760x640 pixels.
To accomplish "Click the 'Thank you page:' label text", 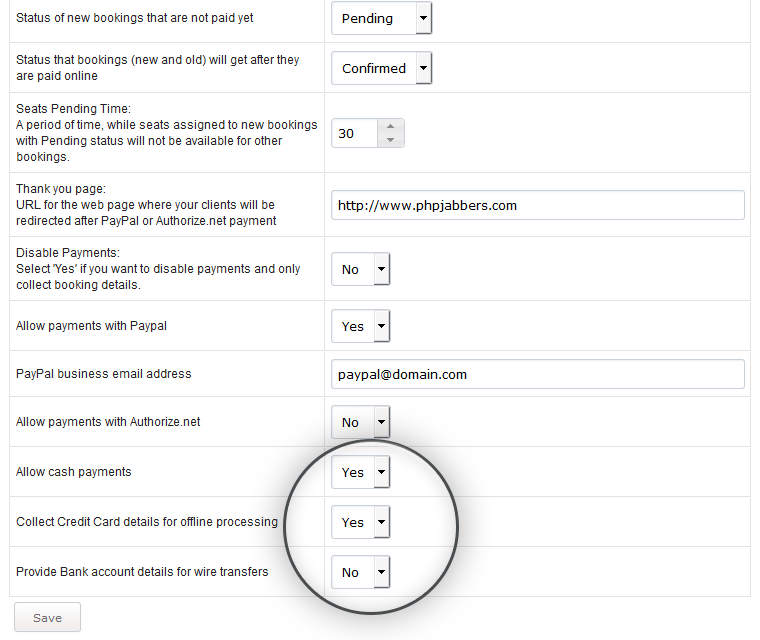I will click(x=61, y=189).
